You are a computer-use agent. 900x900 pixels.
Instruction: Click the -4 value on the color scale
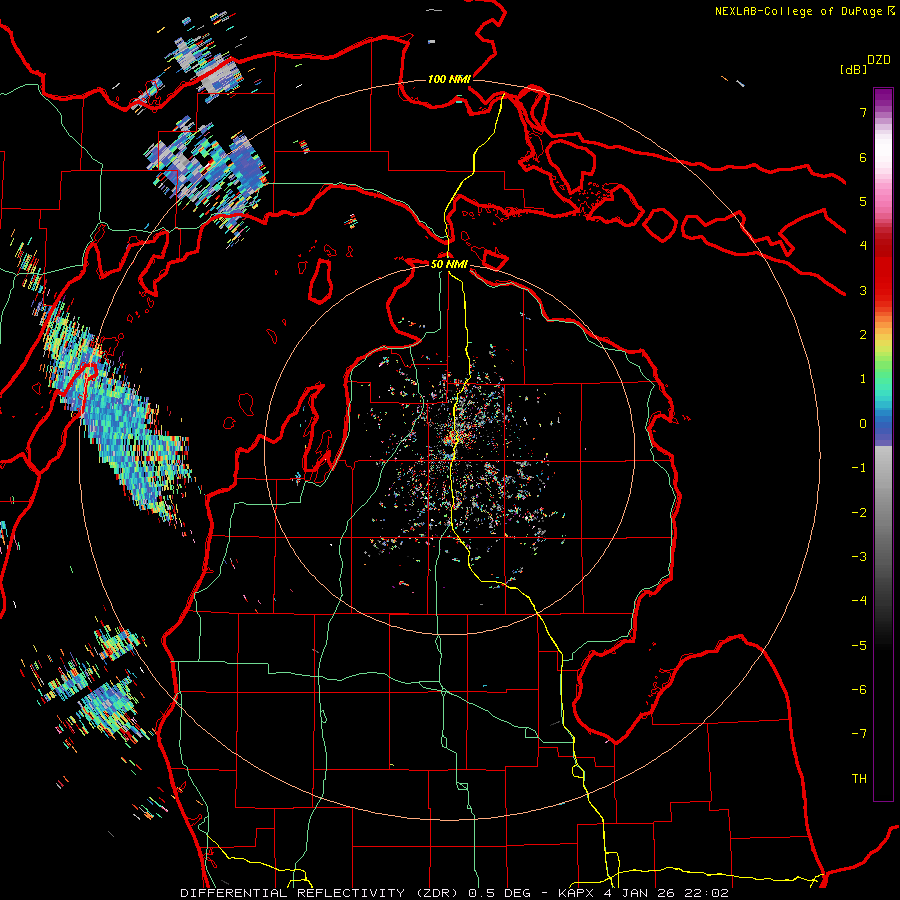[859, 601]
